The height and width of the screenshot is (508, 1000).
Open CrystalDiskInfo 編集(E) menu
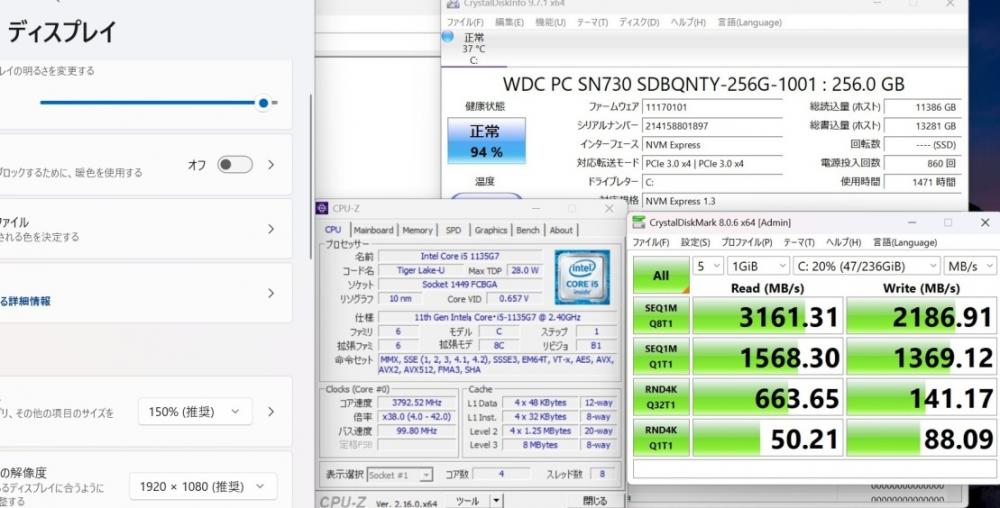509,22
